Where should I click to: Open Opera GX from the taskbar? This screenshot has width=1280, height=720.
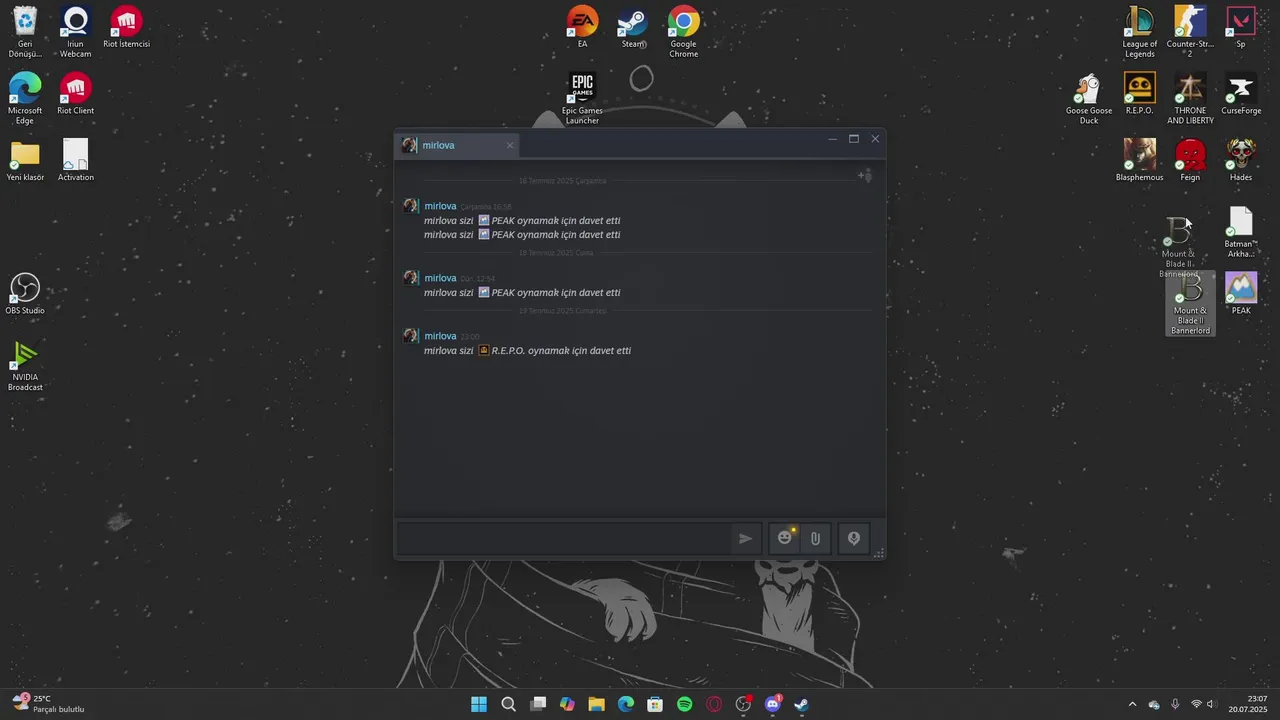tap(714, 704)
